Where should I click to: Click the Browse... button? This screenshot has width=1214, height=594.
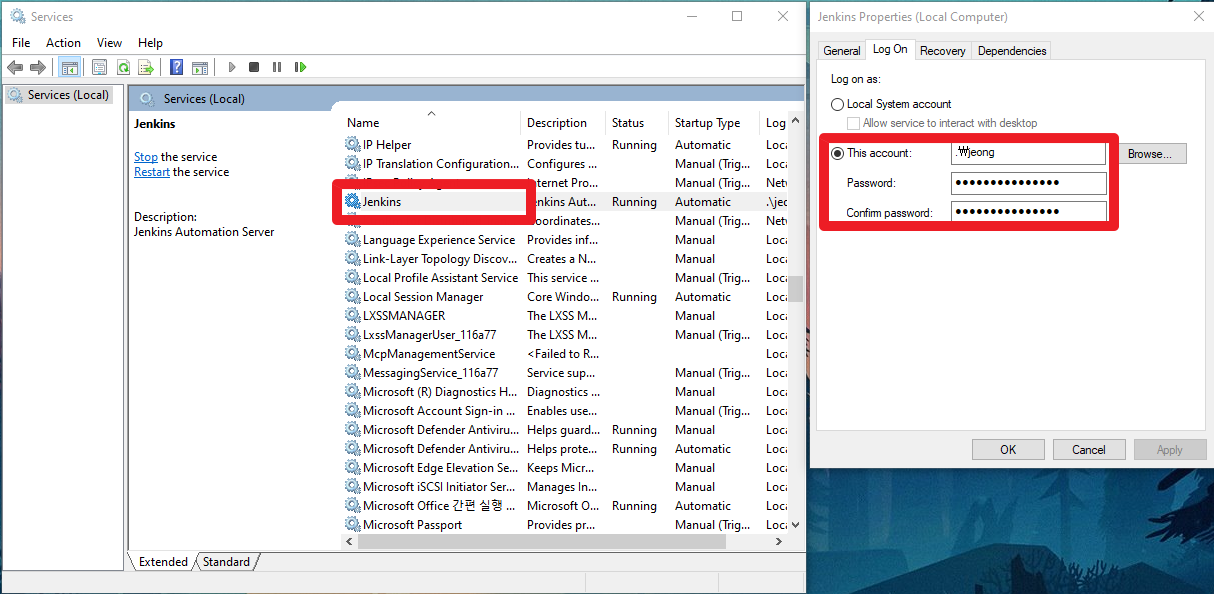pos(1152,154)
